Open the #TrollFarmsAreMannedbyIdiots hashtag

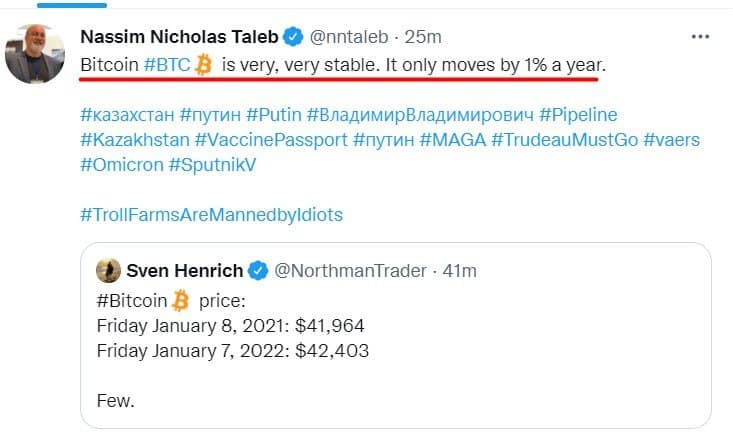tap(211, 214)
